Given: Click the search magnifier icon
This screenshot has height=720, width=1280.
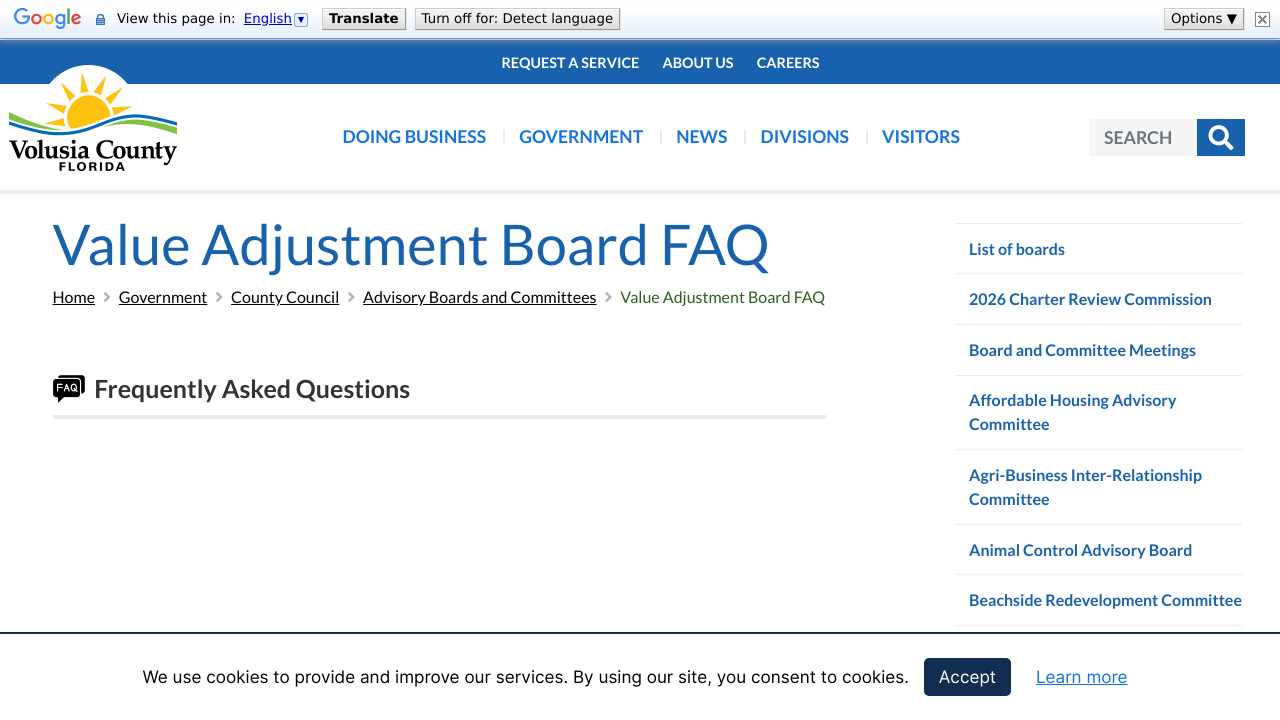Looking at the screenshot, I should tap(1221, 137).
